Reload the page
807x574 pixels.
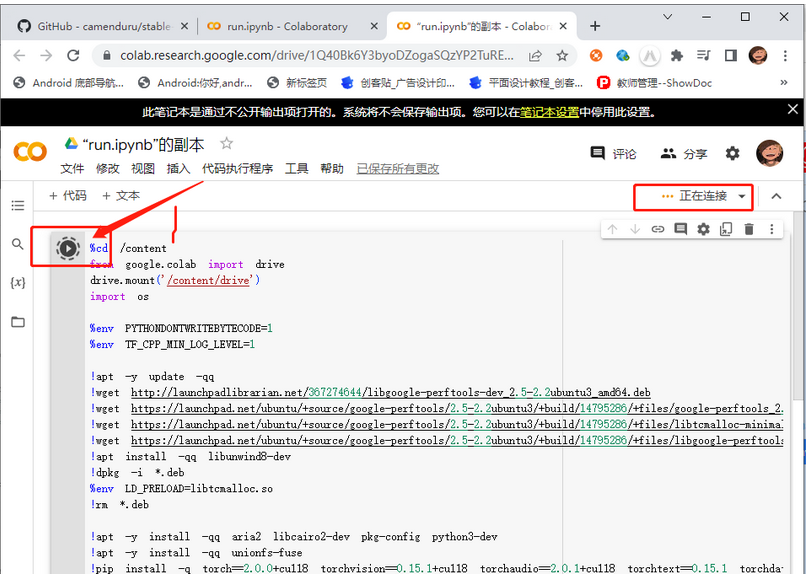[73, 56]
